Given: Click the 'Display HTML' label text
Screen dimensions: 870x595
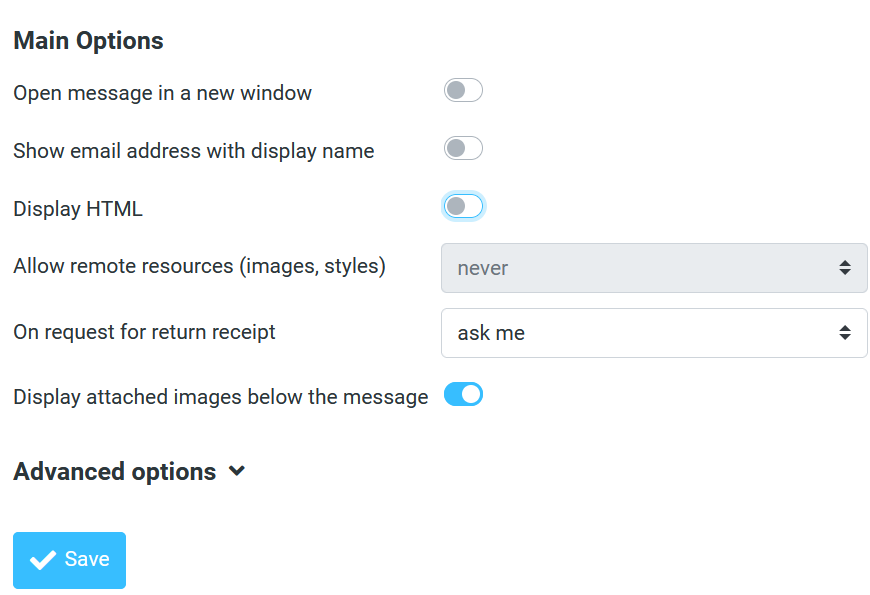Looking at the screenshot, I should pos(78,209).
